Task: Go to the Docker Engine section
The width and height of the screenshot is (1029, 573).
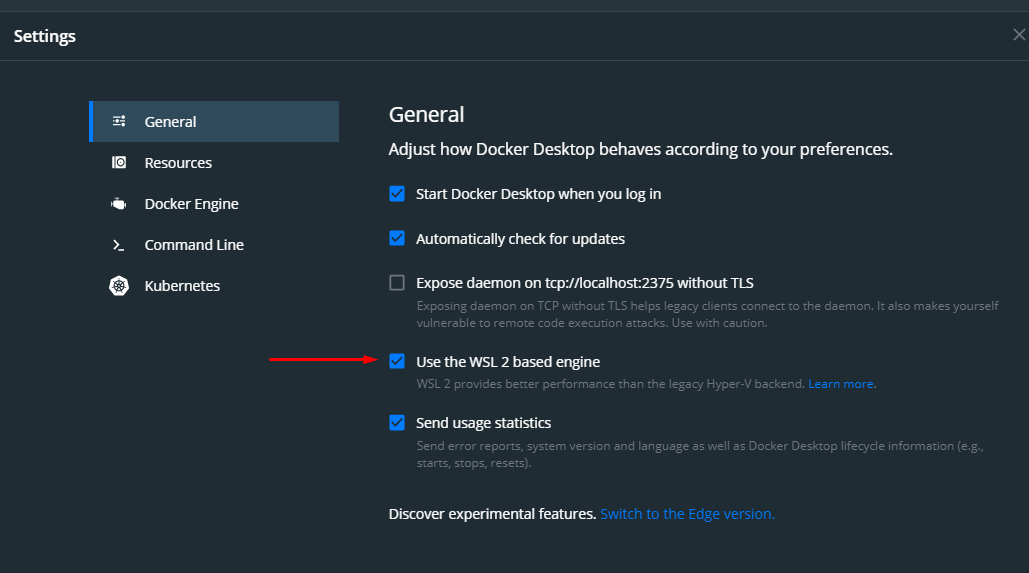Action: [x=191, y=204]
